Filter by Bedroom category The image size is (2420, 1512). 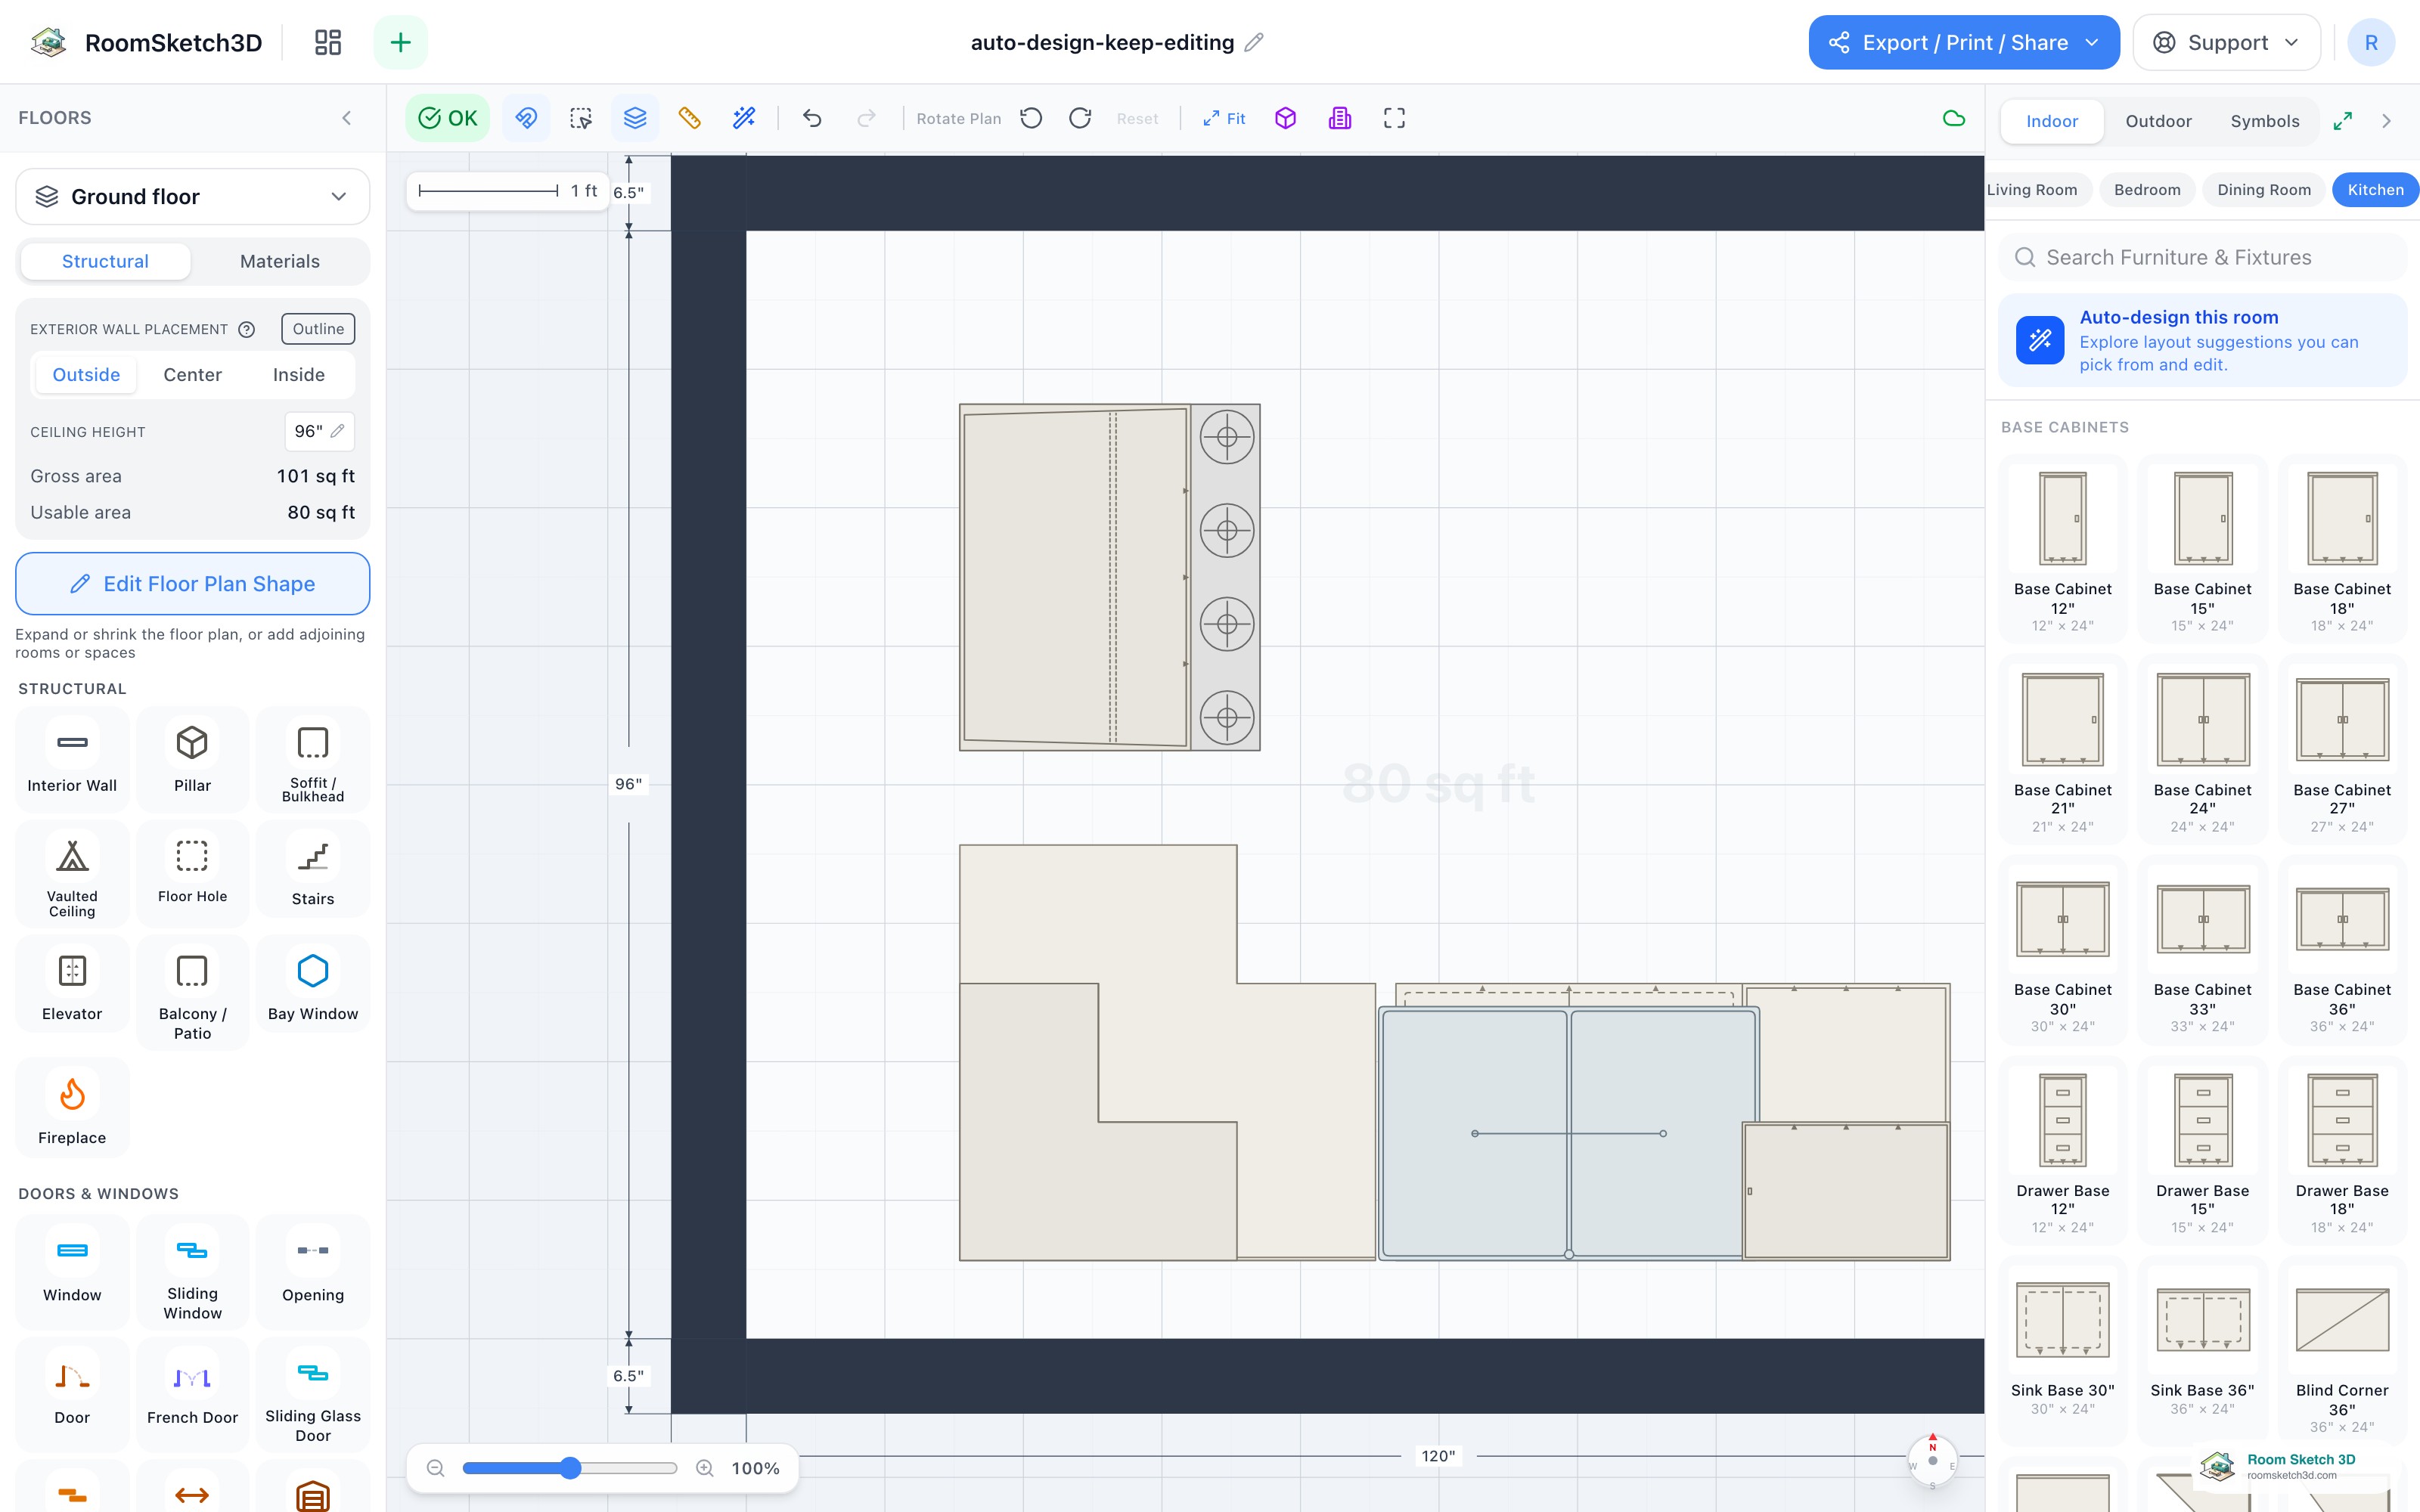(2147, 190)
